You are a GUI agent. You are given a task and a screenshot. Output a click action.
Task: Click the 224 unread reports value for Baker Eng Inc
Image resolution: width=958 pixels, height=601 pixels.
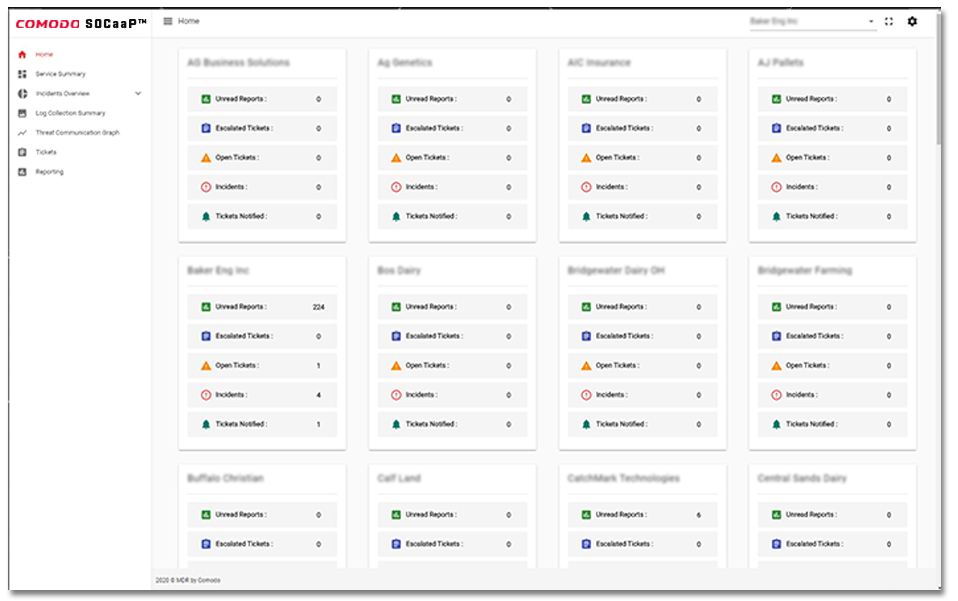point(318,307)
